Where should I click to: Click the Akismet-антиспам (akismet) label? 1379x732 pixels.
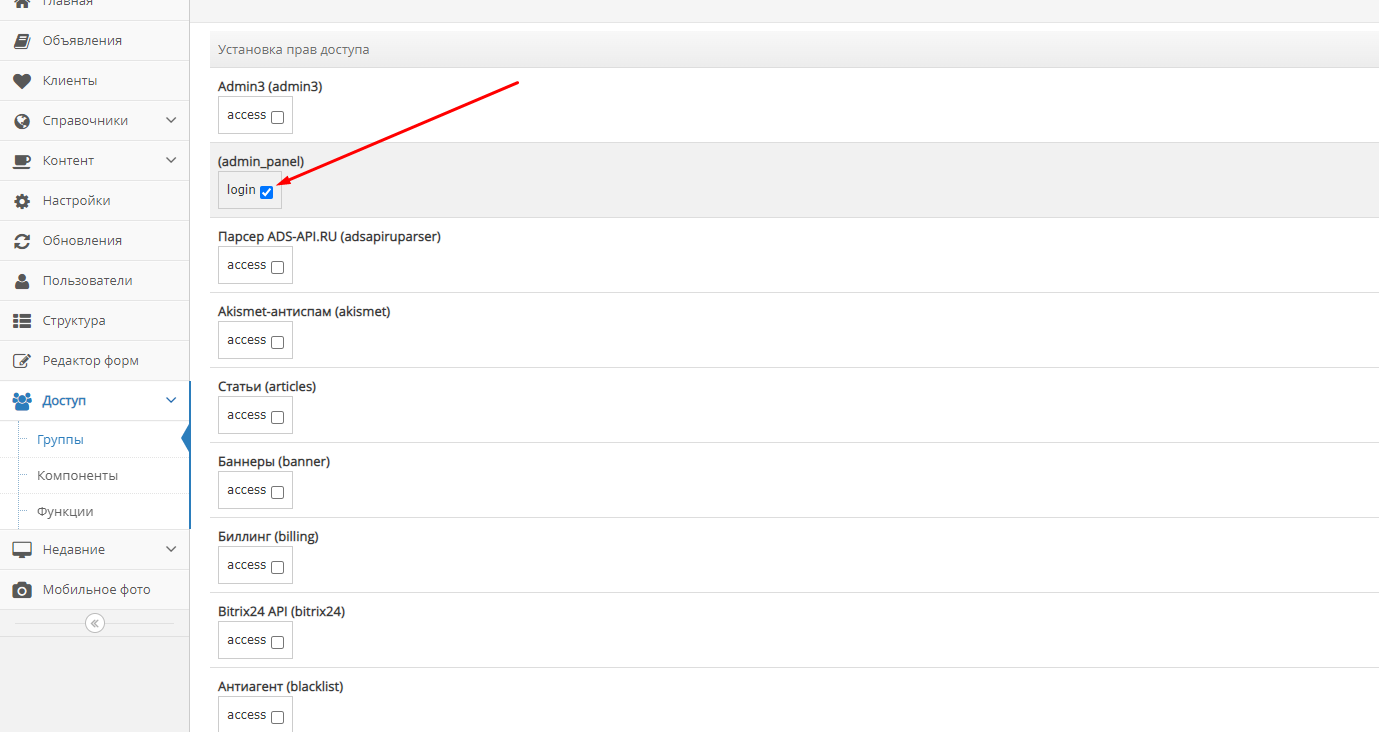304,312
